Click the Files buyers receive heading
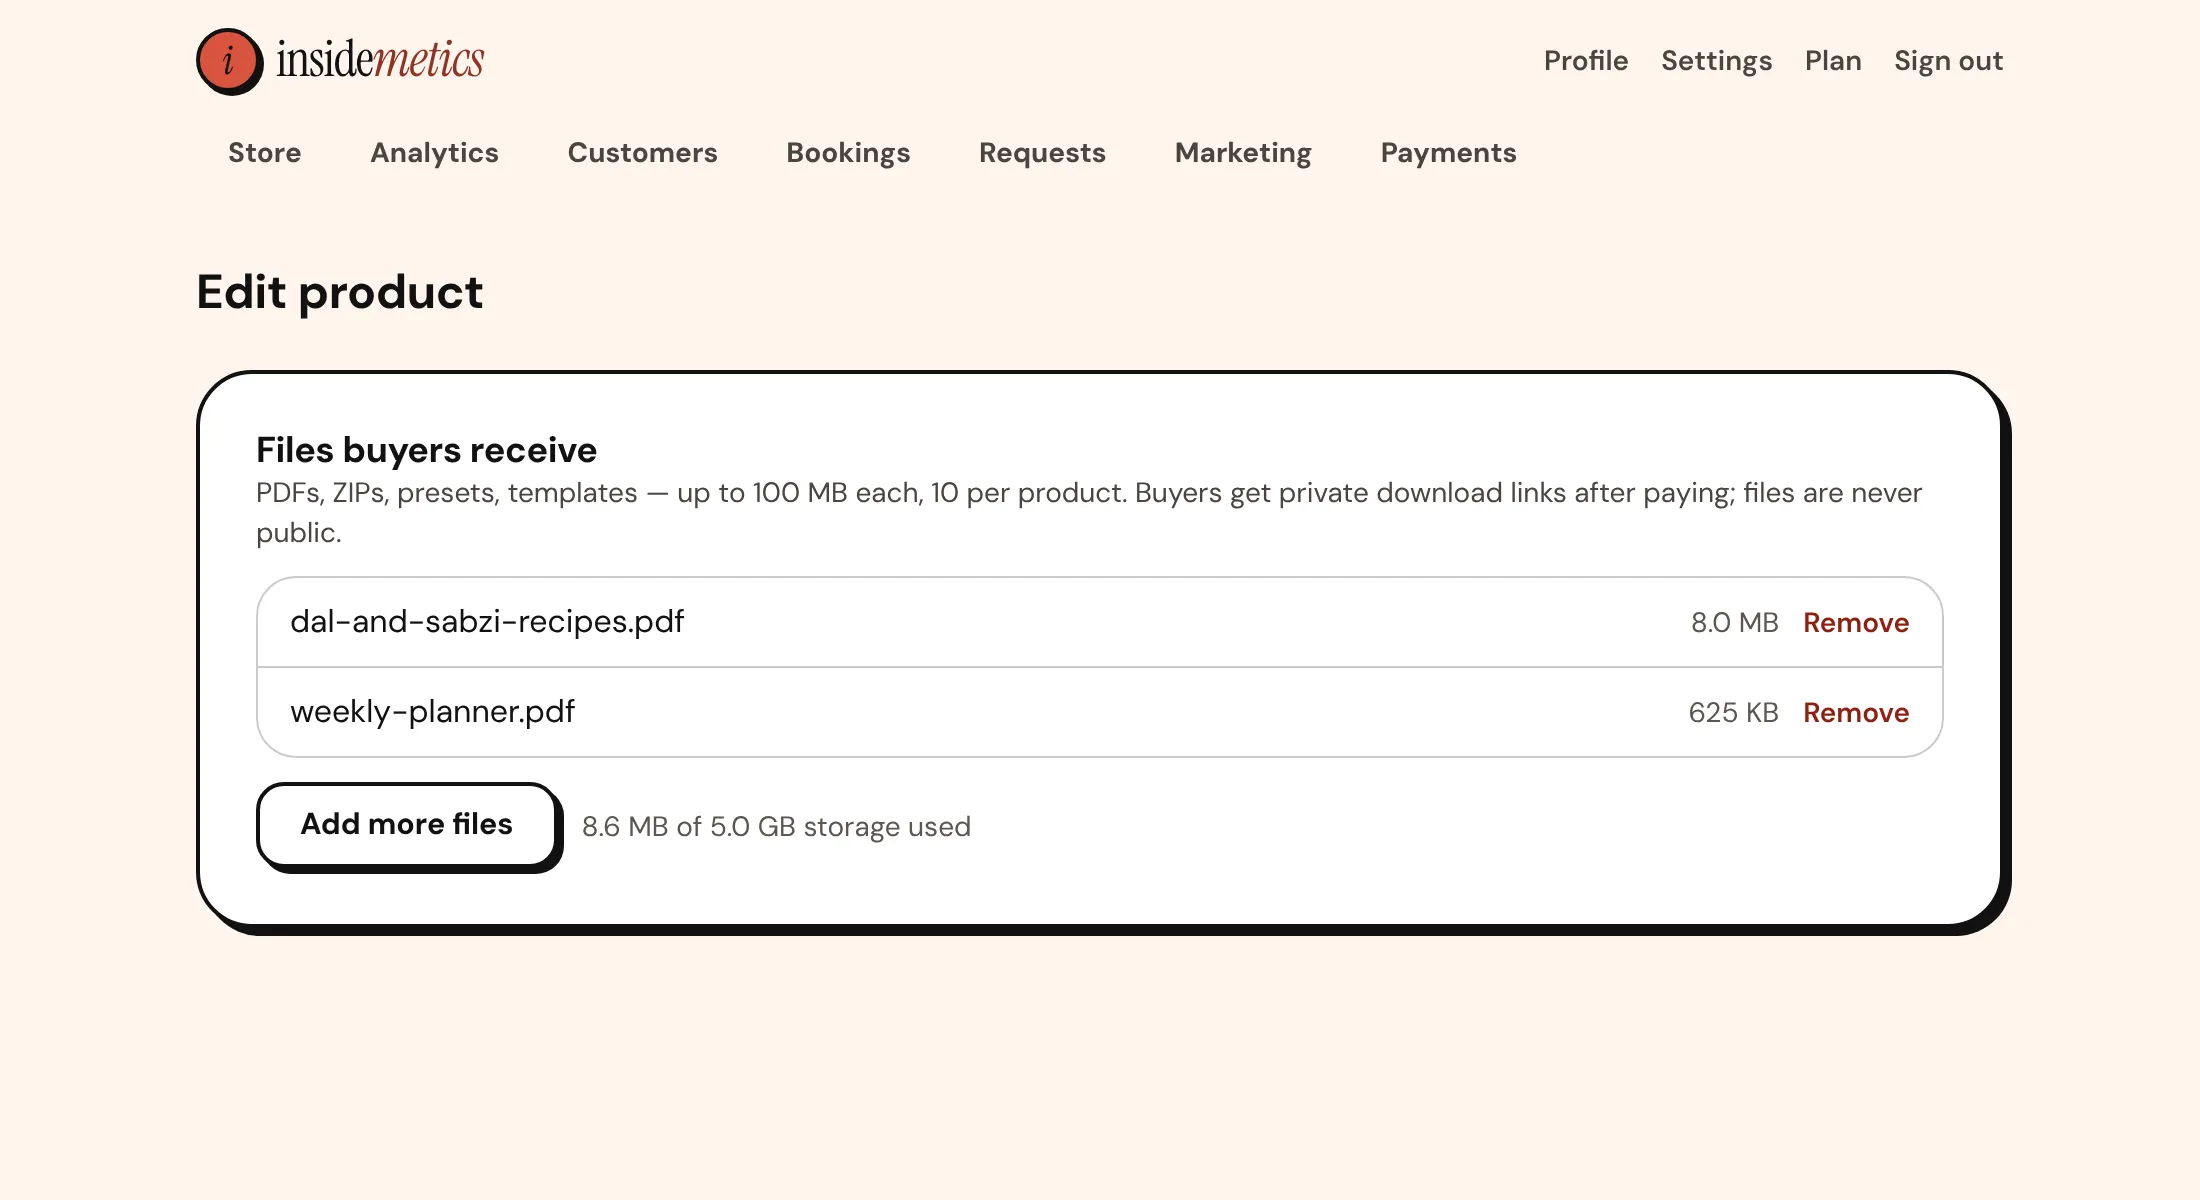The height and width of the screenshot is (1200, 2200). pos(426,450)
